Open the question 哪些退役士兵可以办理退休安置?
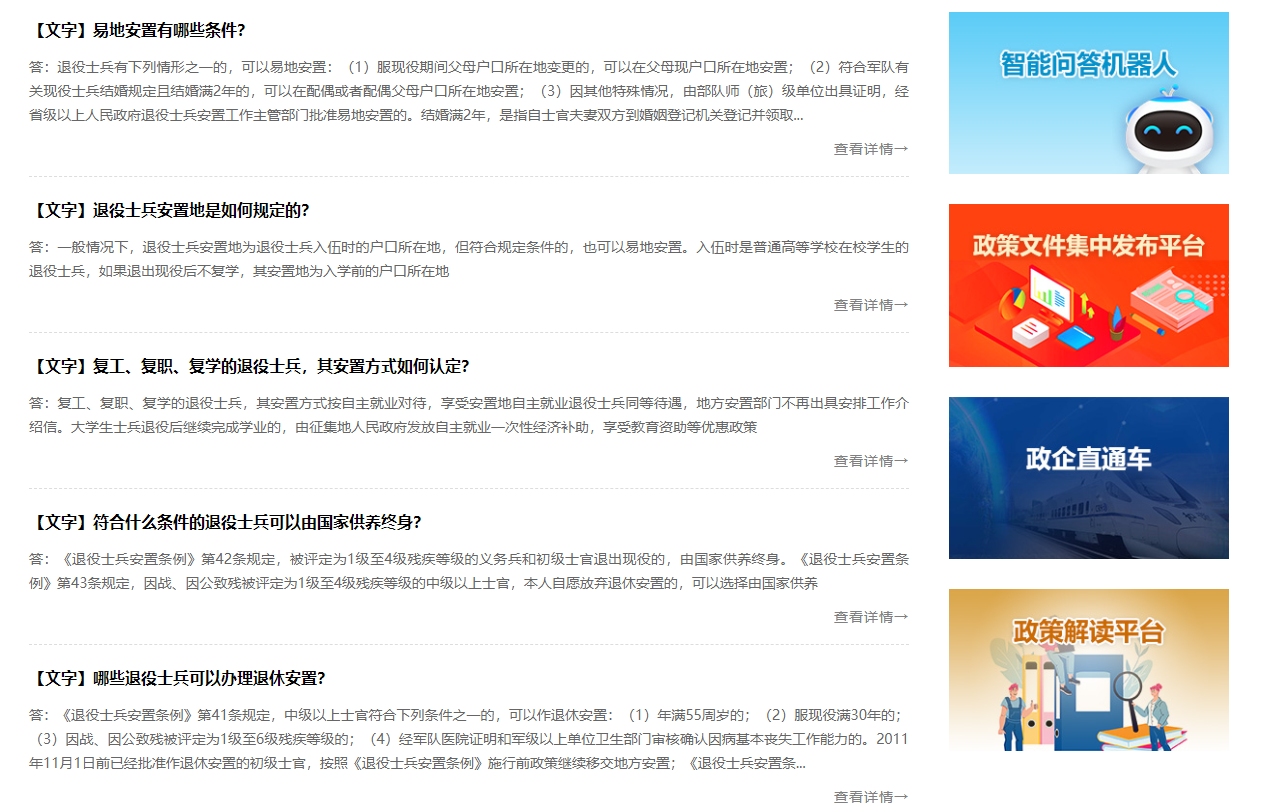Viewport: 1261px width, 811px height. [178, 678]
